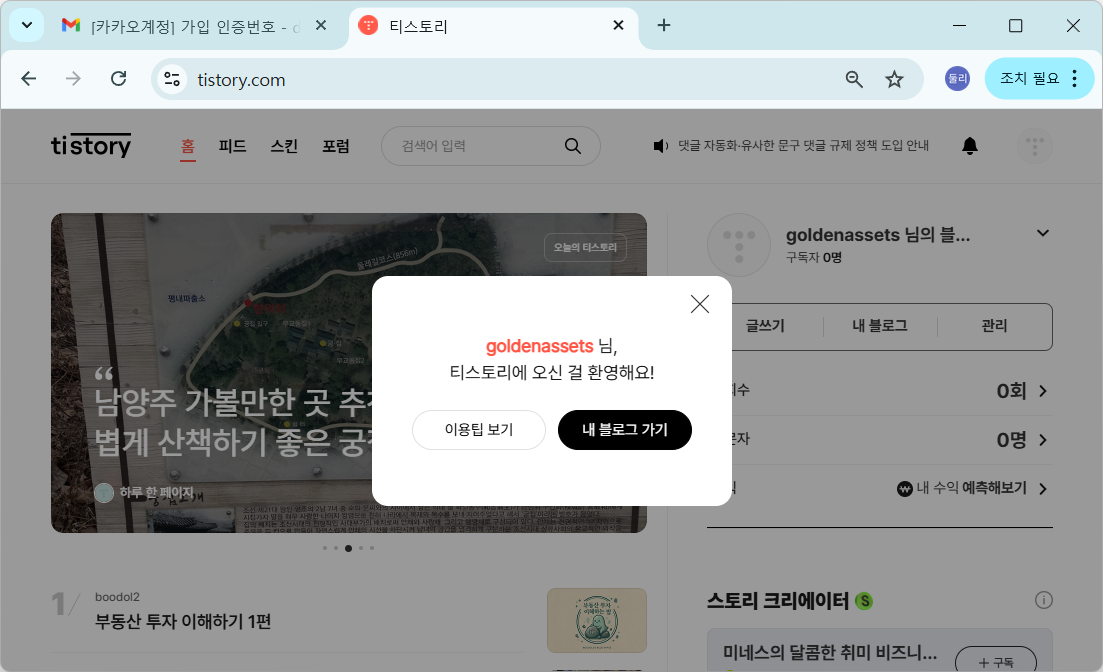
Task: Close the welcome popup dialog
Action: click(x=699, y=304)
